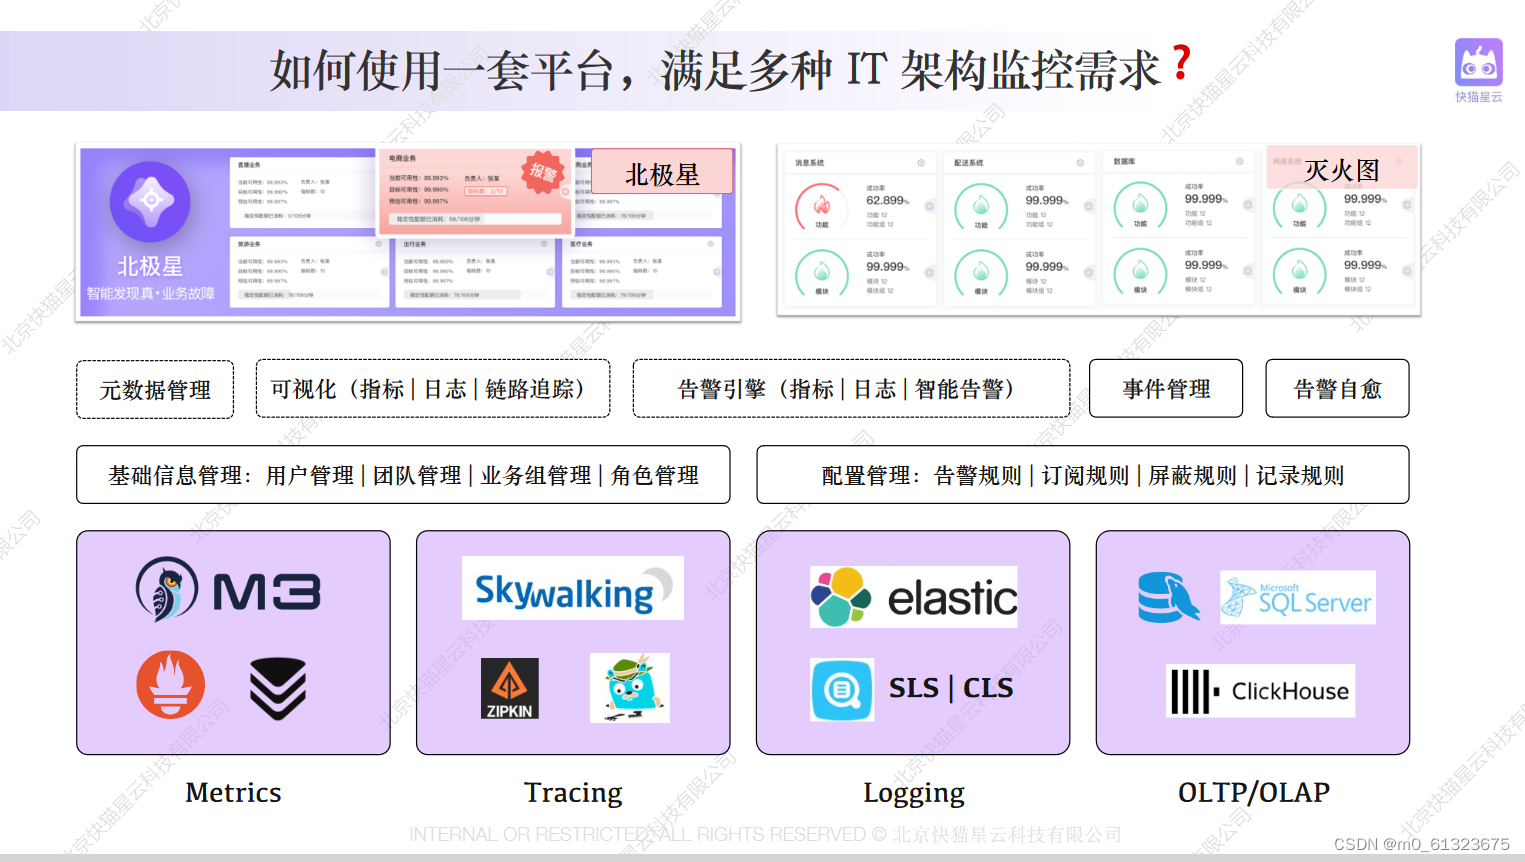Select the 元数据管理 box
Screen dimensions: 1525x862
pos(155,389)
